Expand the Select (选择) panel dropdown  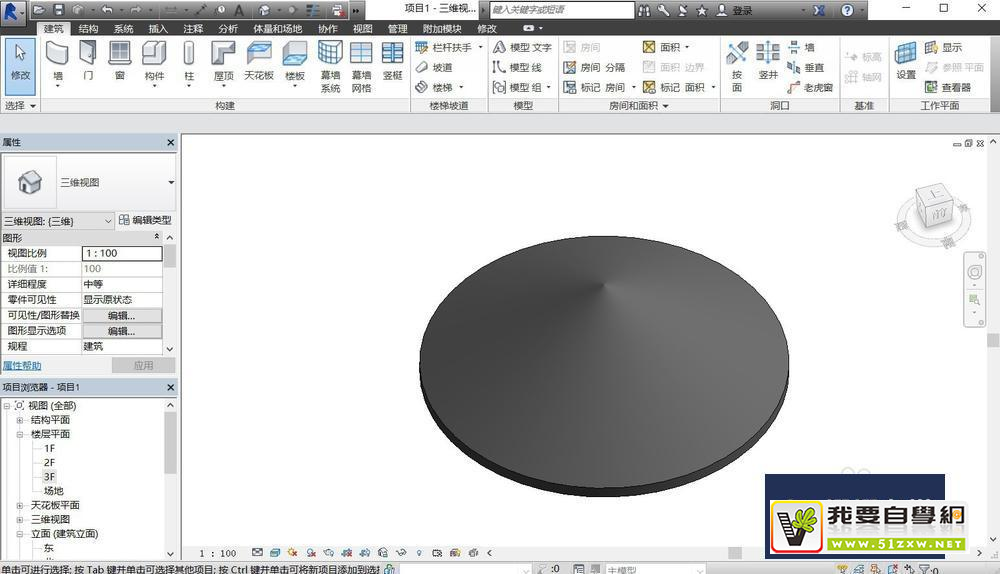(20, 106)
